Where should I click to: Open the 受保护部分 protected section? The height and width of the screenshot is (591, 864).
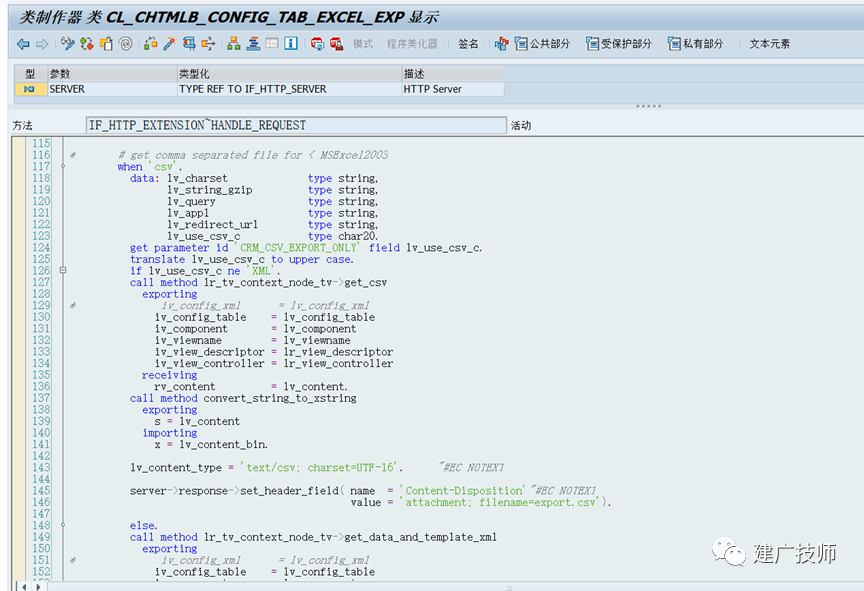click(x=619, y=44)
